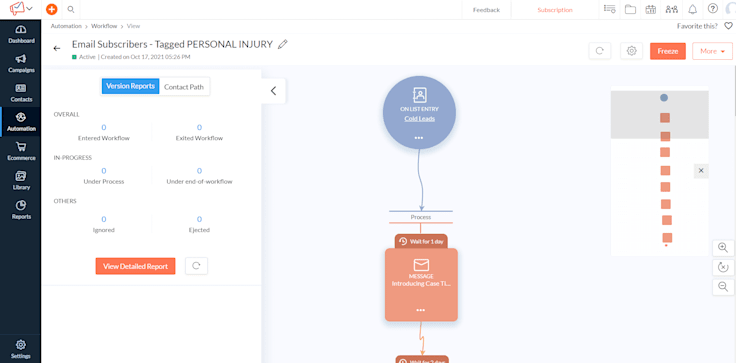Image resolution: width=736 pixels, height=363 pixels.
Task: Open the Library section
Action: pyautogui.click(x=21, y=181)
